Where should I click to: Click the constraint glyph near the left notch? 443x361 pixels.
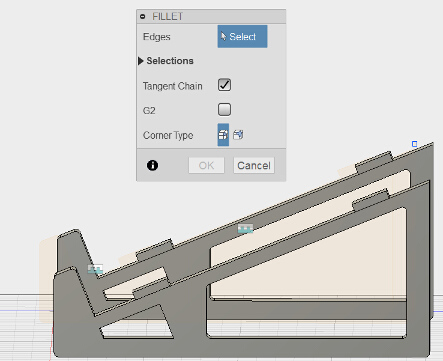(95, 269)
